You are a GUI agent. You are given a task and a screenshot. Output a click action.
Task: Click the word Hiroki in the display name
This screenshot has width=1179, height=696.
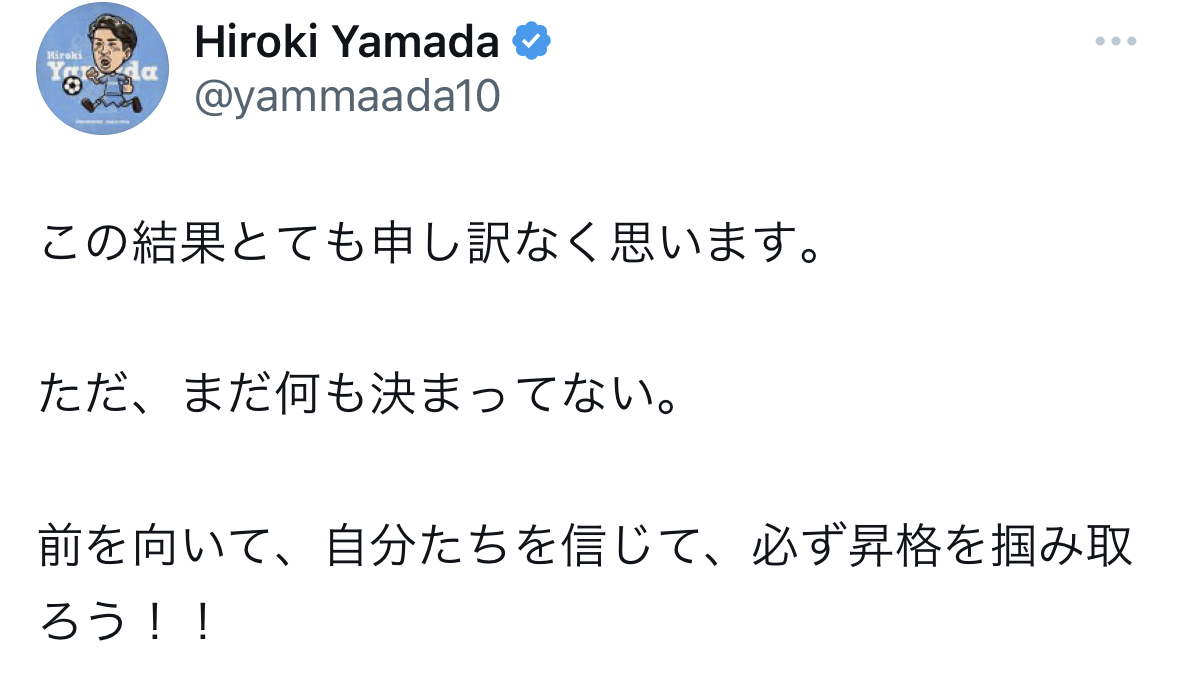256,41
